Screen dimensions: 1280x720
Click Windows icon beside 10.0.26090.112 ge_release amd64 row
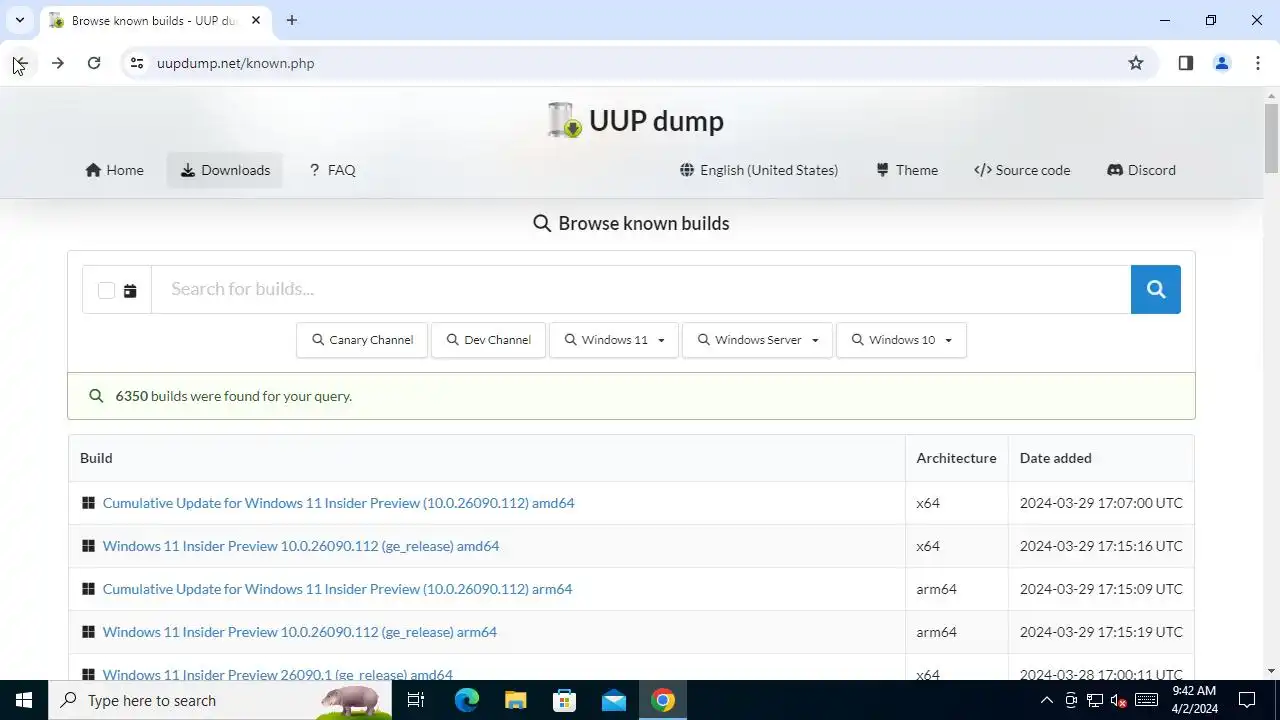(x=88, y=546)
